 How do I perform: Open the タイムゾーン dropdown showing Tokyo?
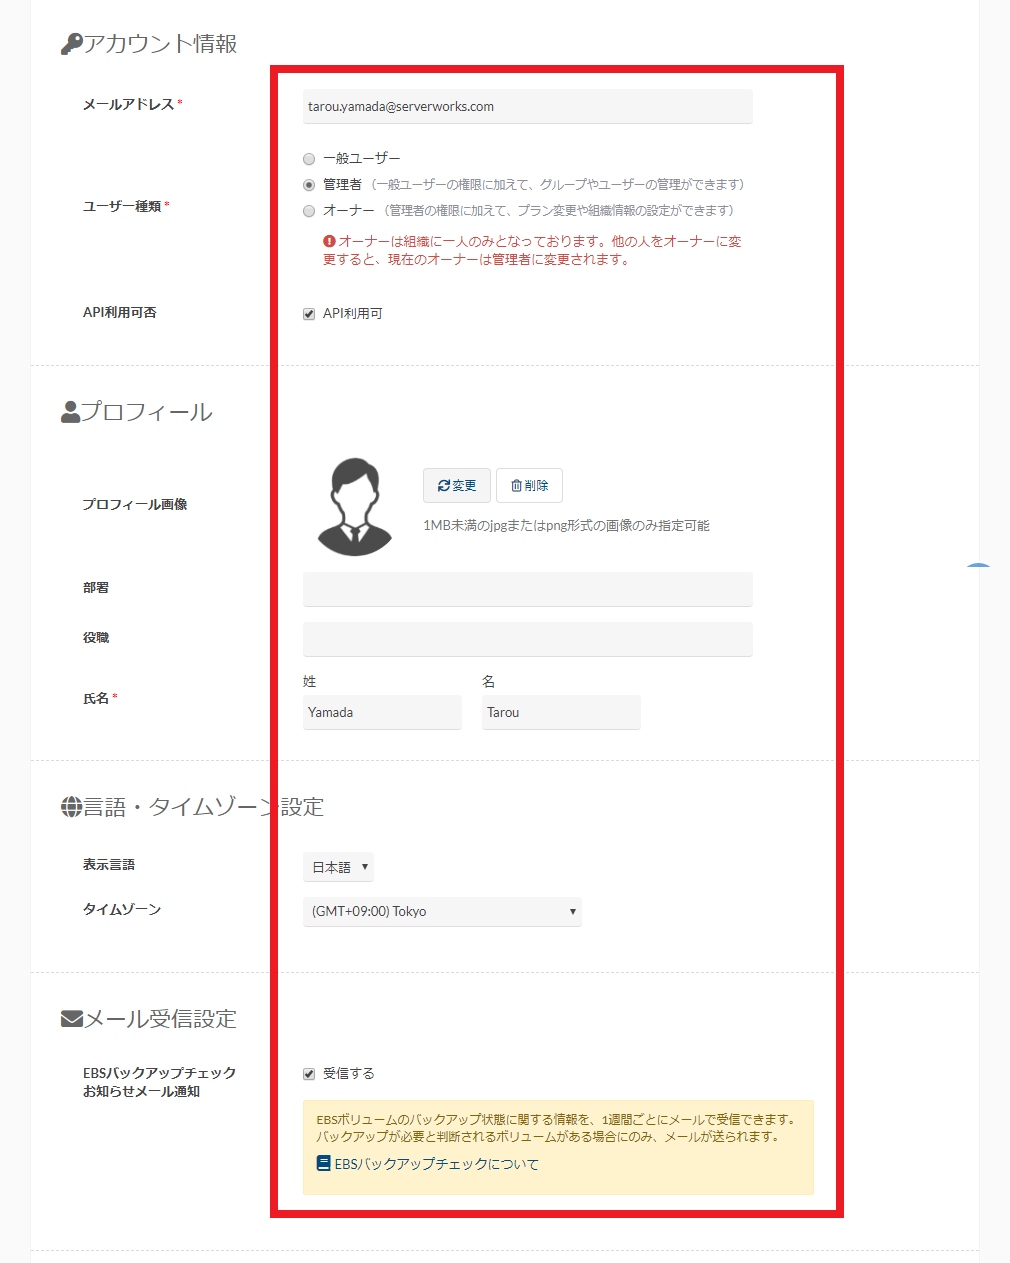tap(442, 911)
